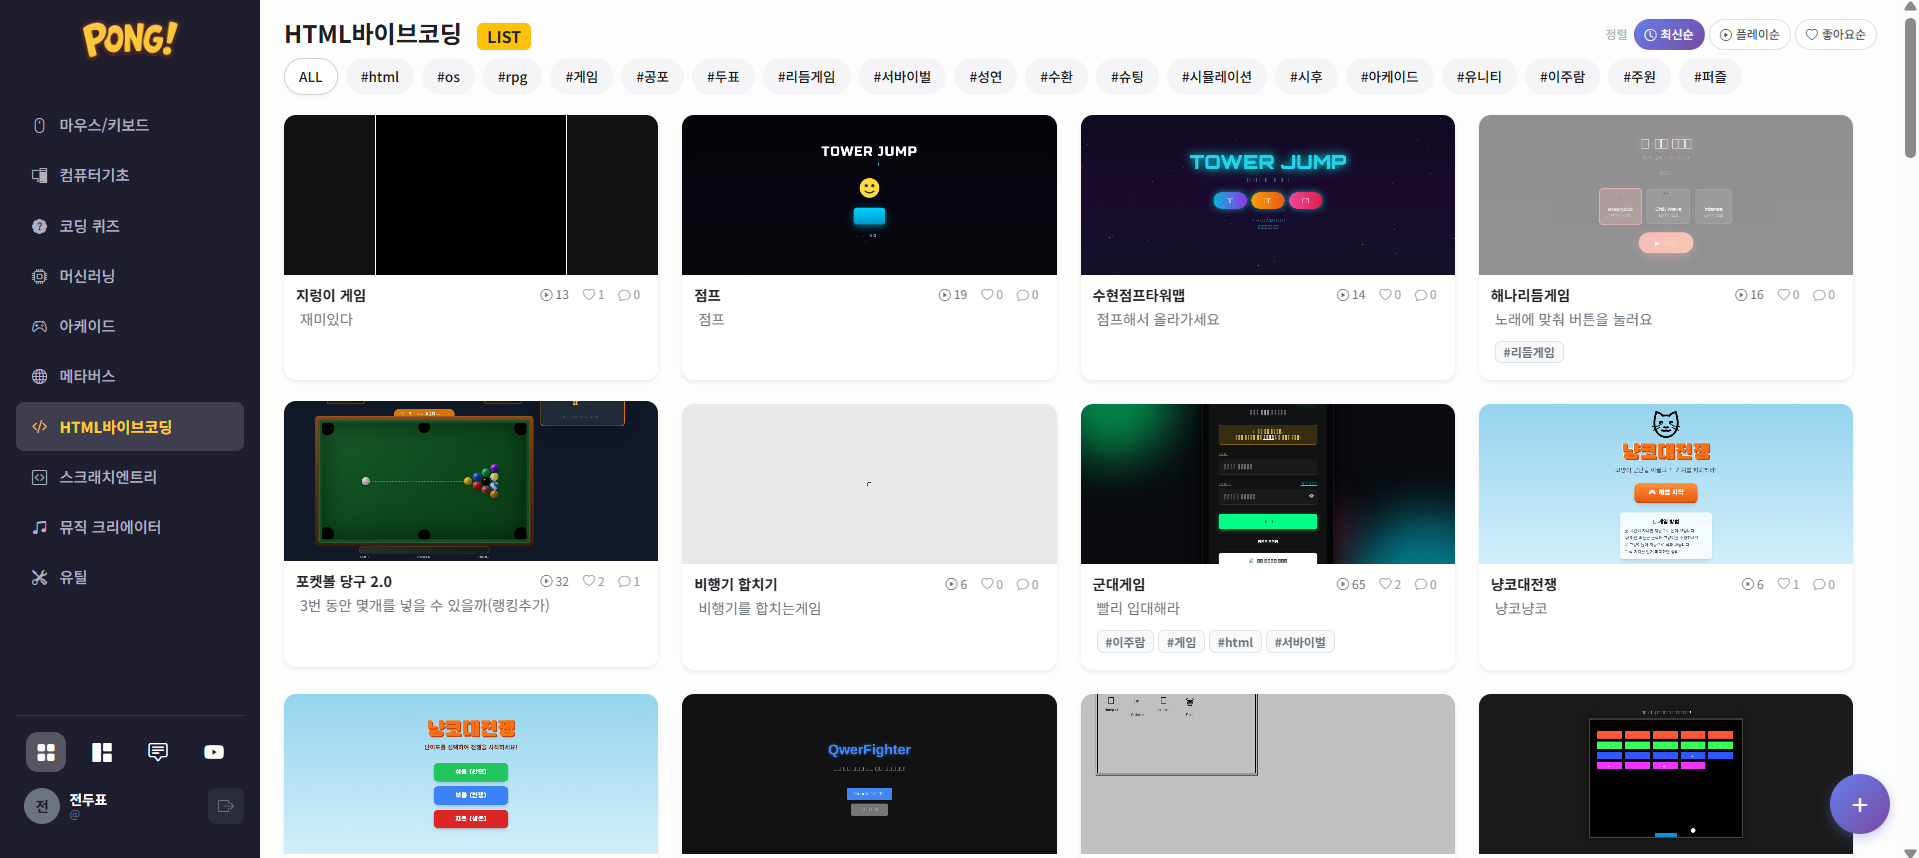Filter by #슈팅 tag

(x=1127, y=77)
